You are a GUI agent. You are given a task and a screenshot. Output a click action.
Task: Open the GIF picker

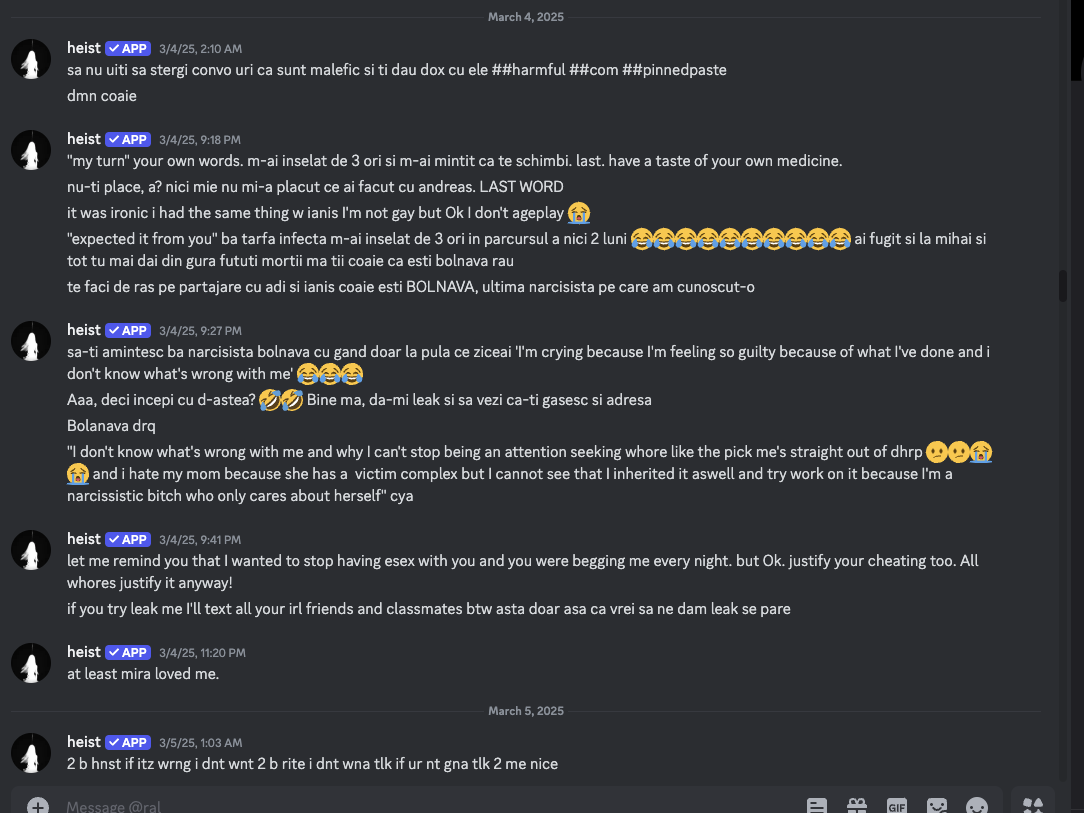point(897,806)
